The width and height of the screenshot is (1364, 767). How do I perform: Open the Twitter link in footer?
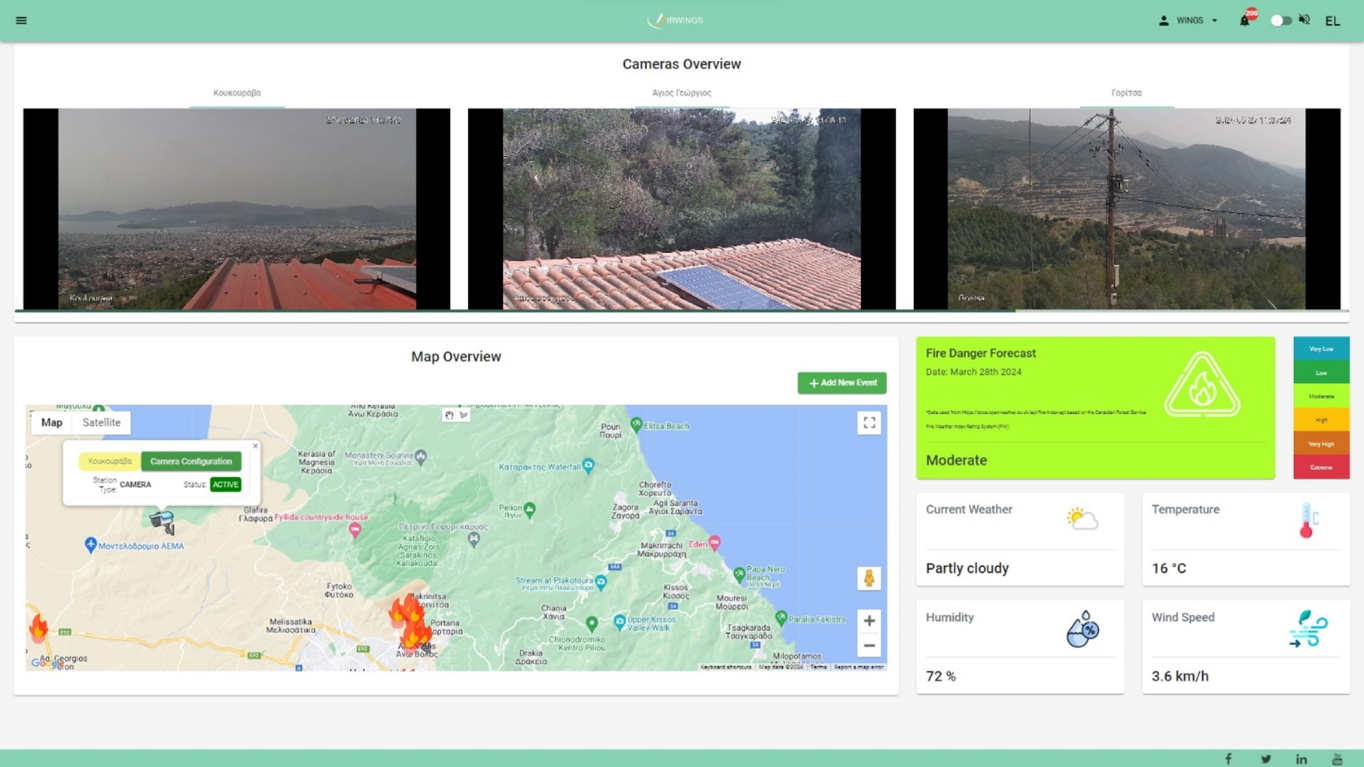click(1266, 759)
